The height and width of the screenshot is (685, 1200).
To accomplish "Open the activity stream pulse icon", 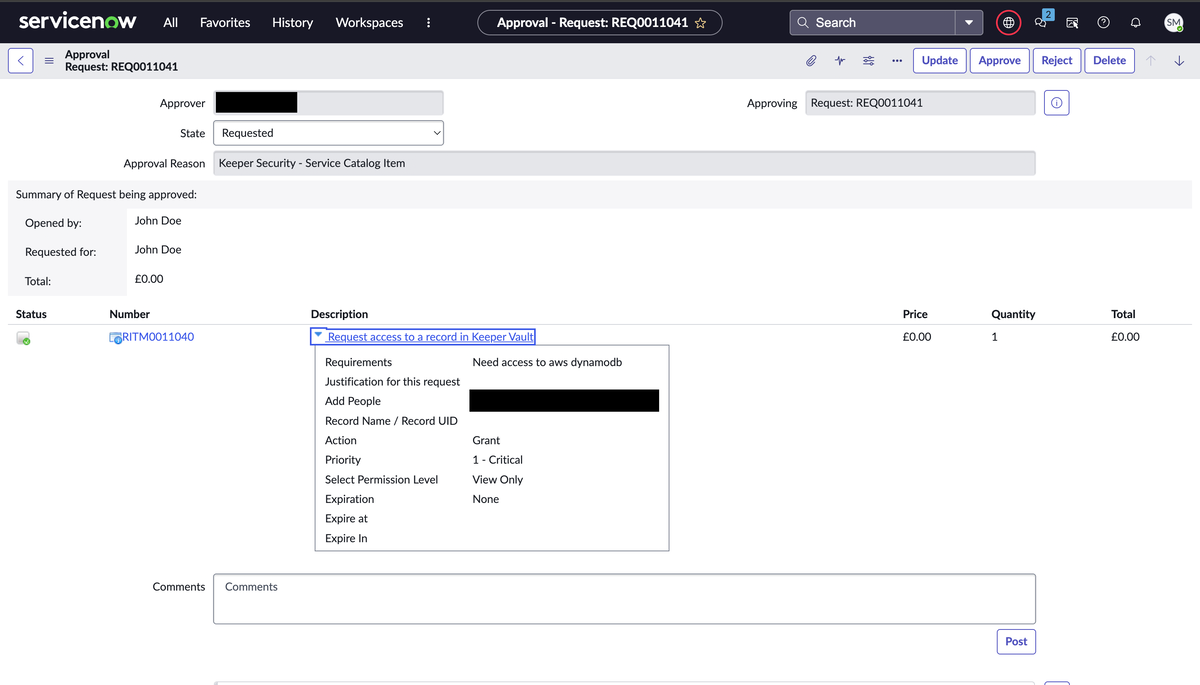I will (840, 61).
